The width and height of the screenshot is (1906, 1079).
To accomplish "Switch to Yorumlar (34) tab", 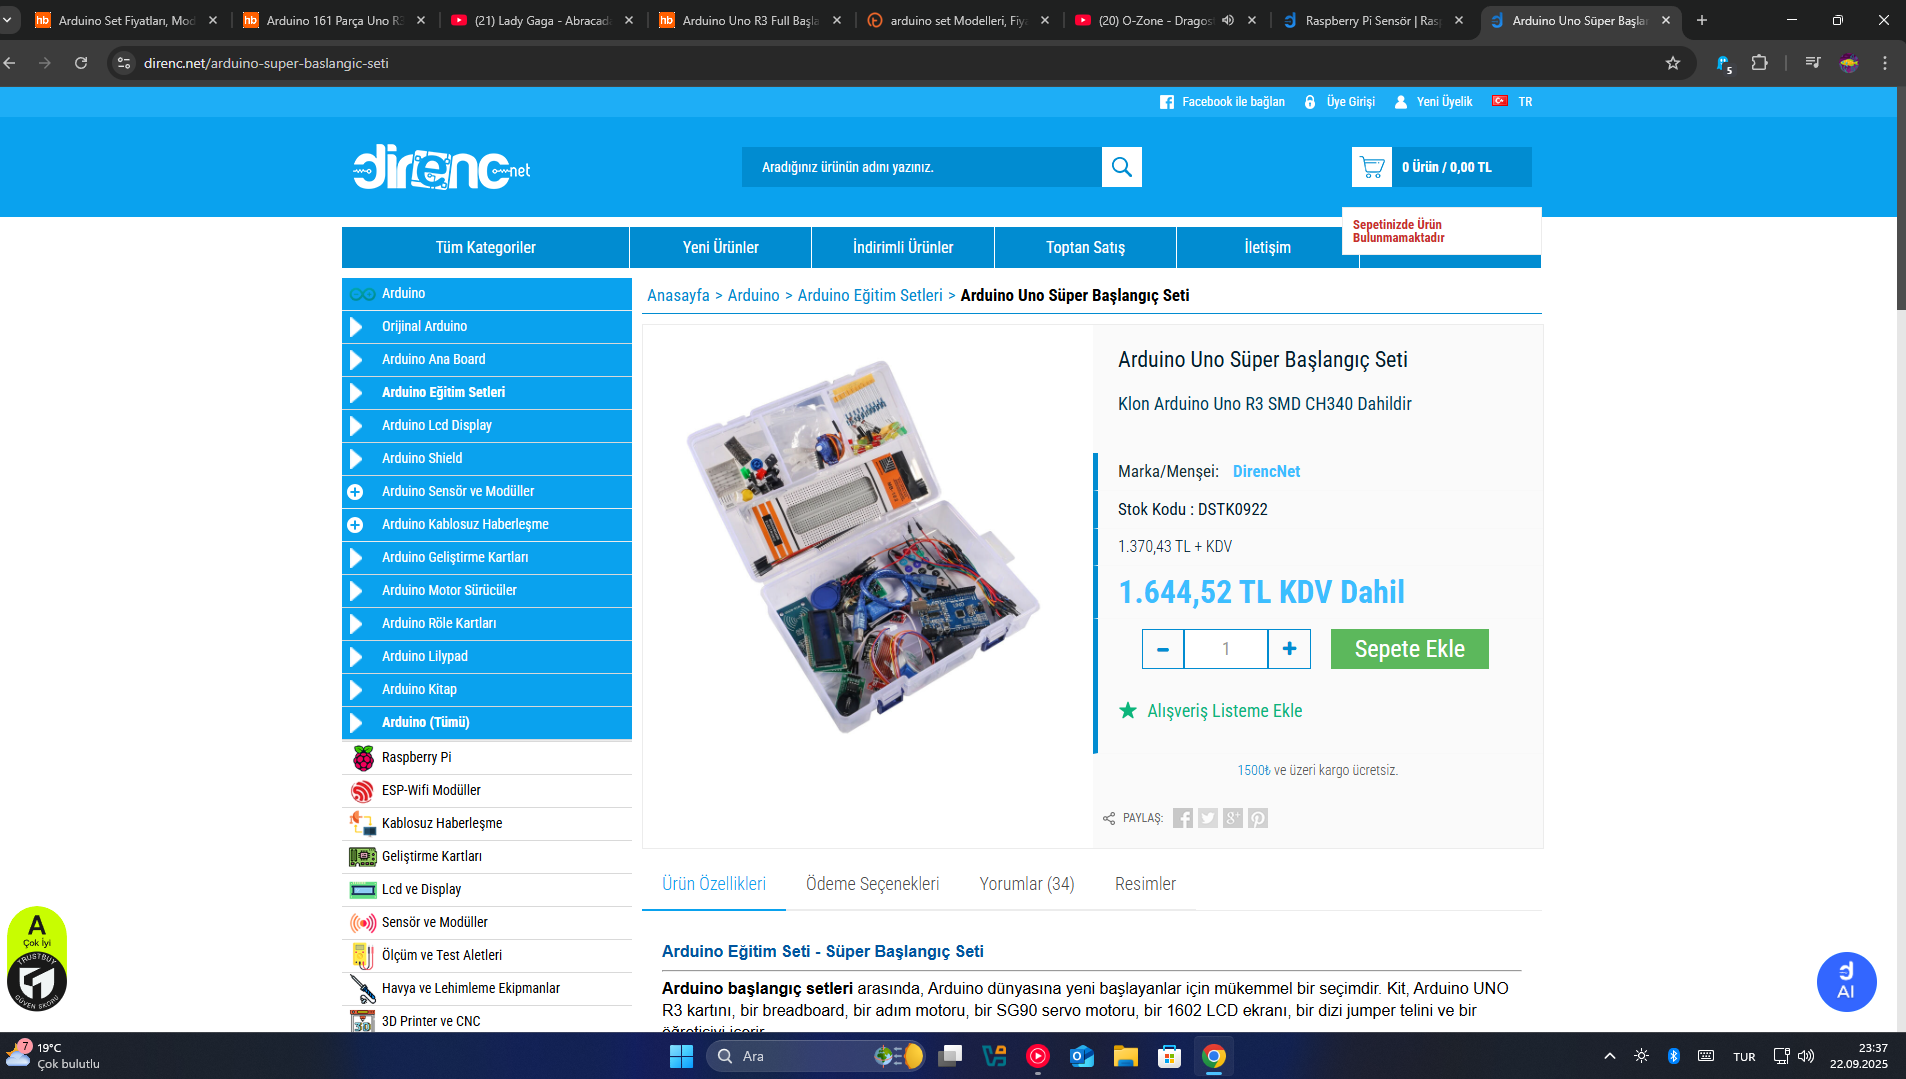I will point(1027,884).
